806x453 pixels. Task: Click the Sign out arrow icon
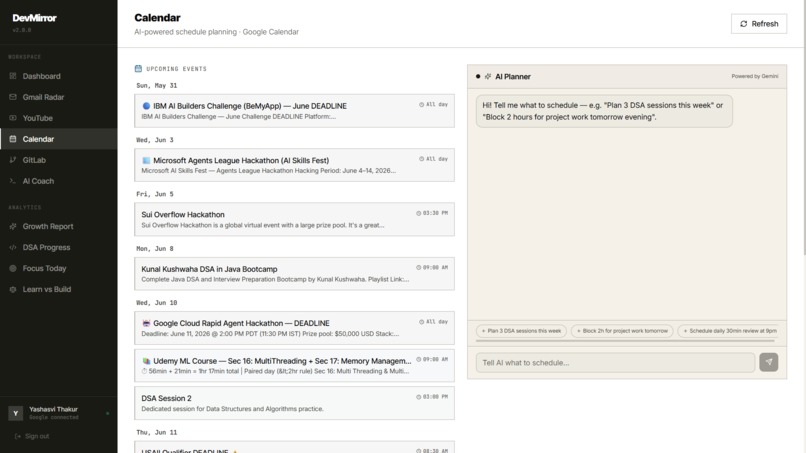click(x=18, y=436)
